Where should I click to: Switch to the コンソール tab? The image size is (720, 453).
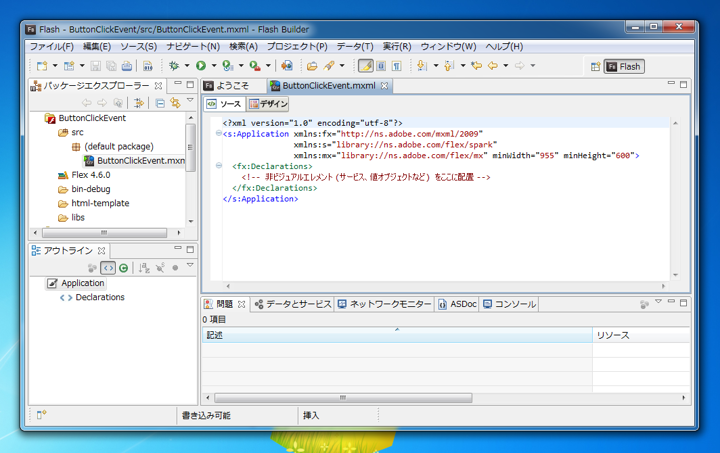pyautogui.click(x=510, y=304)
